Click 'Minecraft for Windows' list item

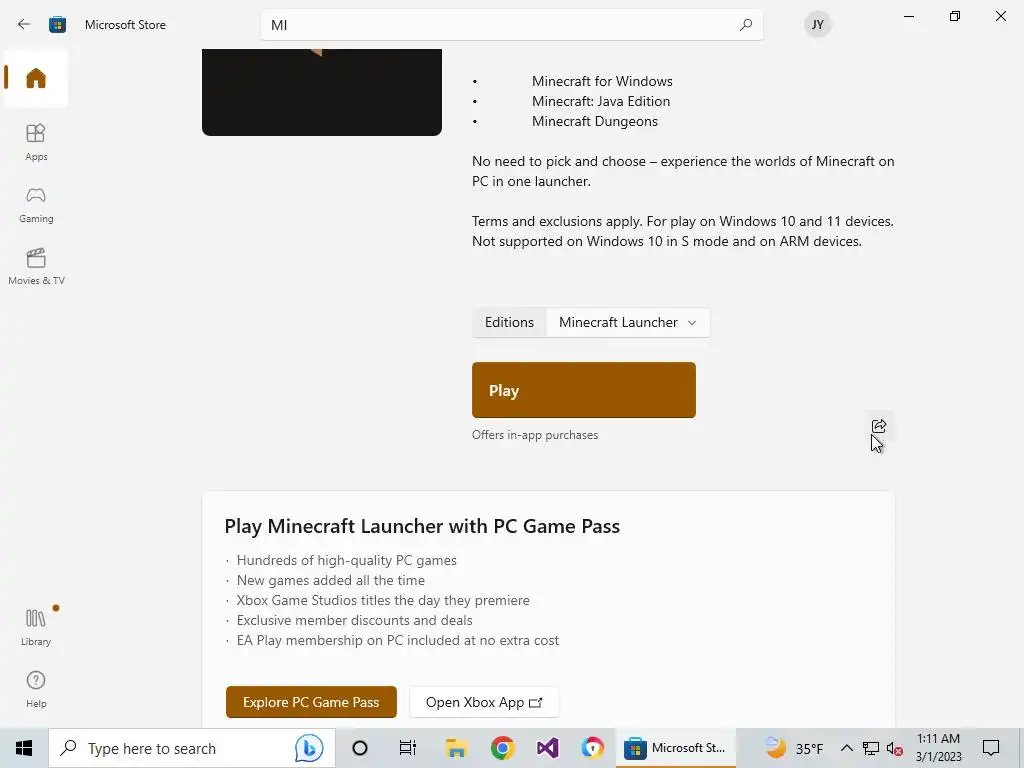tap(602, 81)
